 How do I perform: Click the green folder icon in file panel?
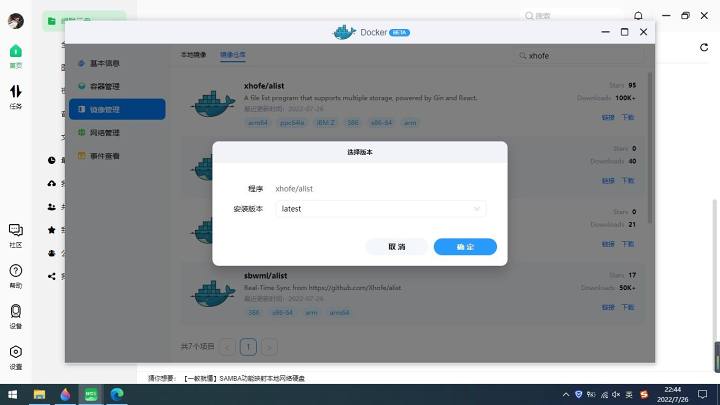click(x=51, y=21)
